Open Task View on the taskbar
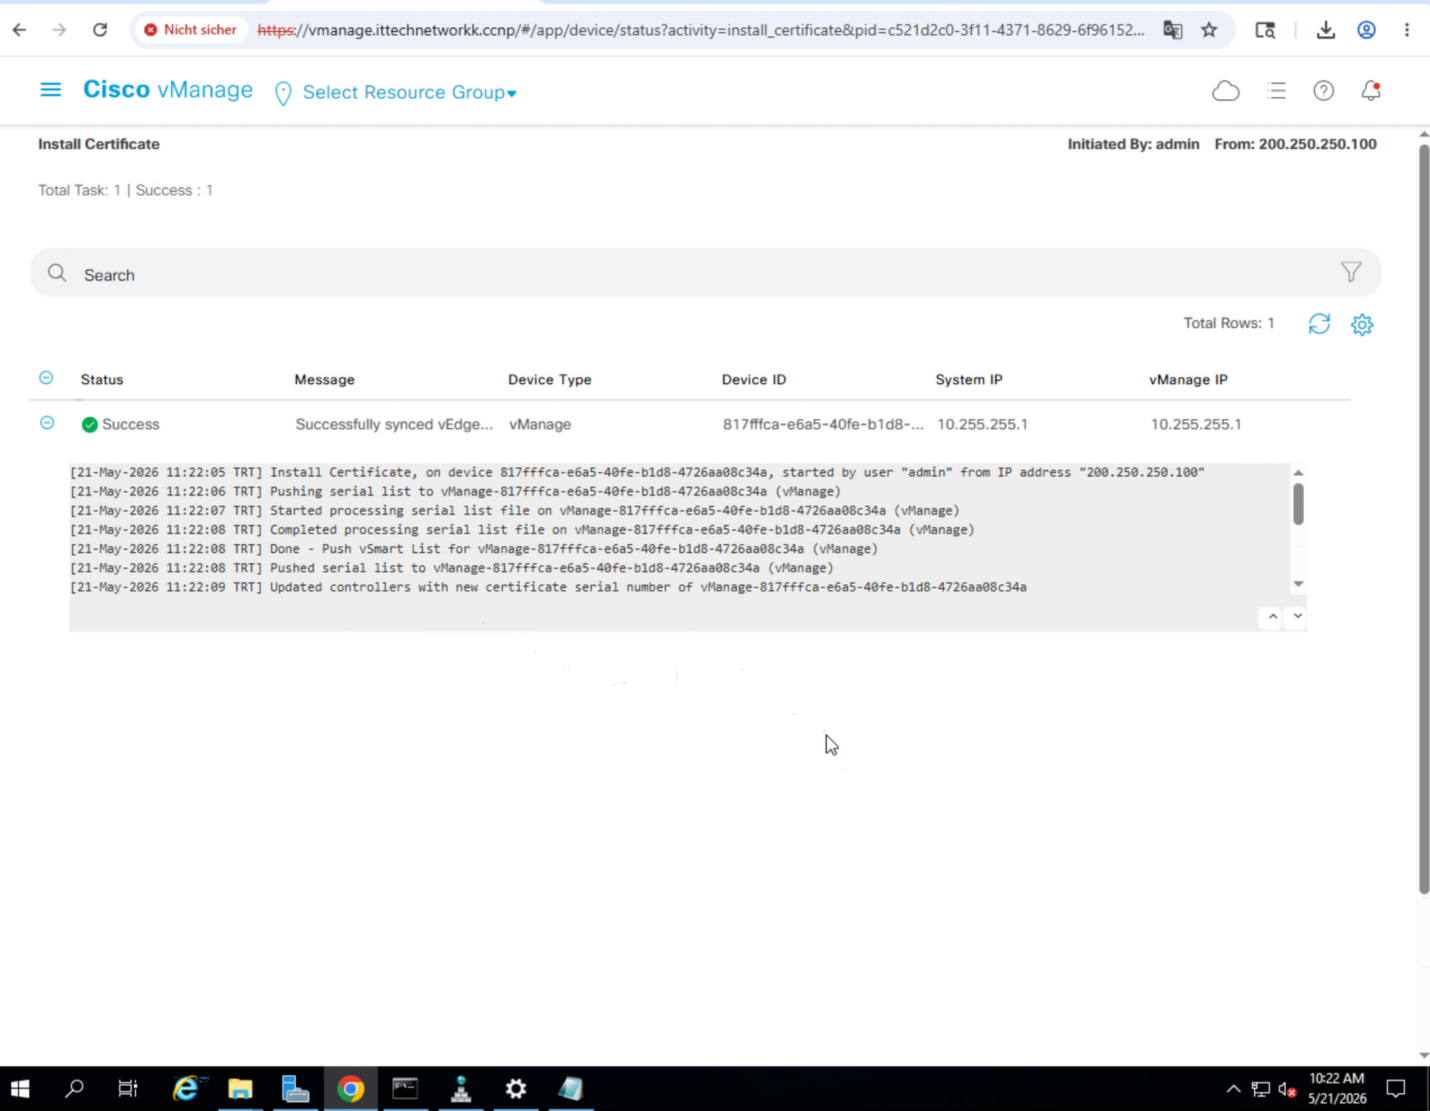 tap(128, 1088)
